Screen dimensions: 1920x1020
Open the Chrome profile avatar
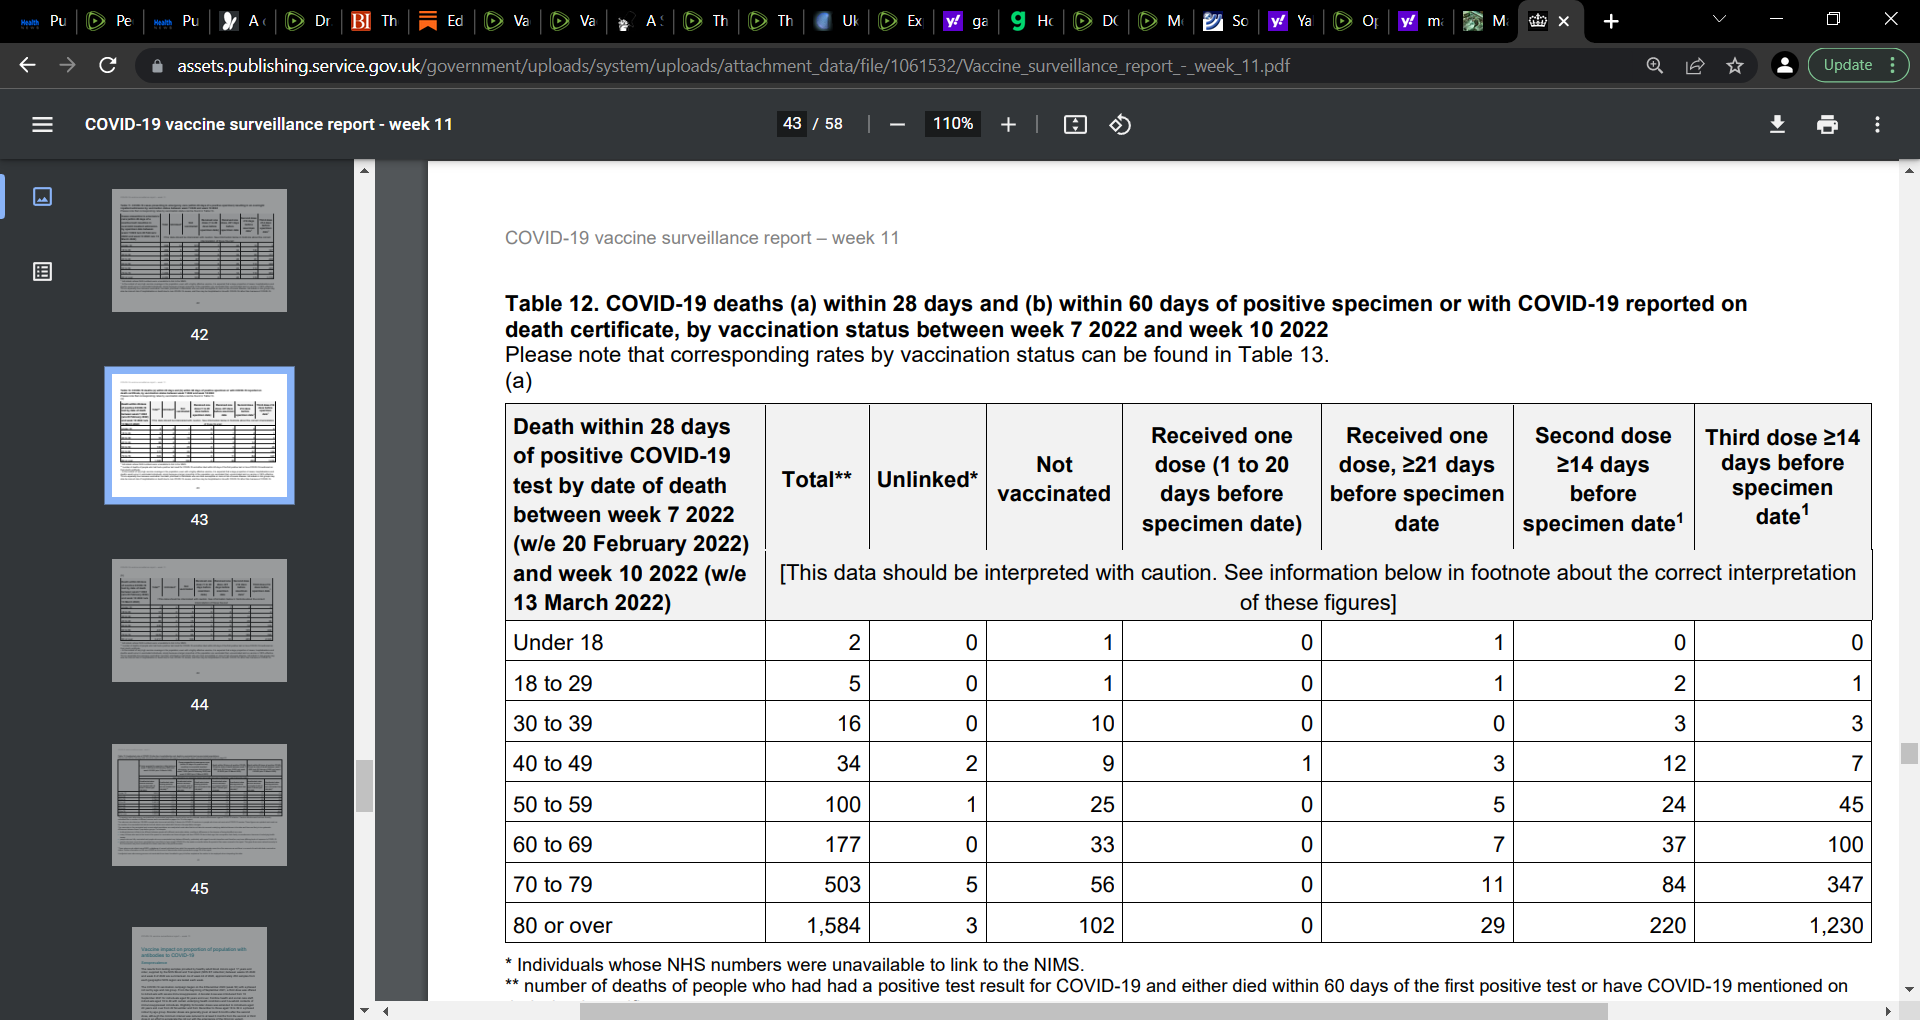[x=1784, y=65]
